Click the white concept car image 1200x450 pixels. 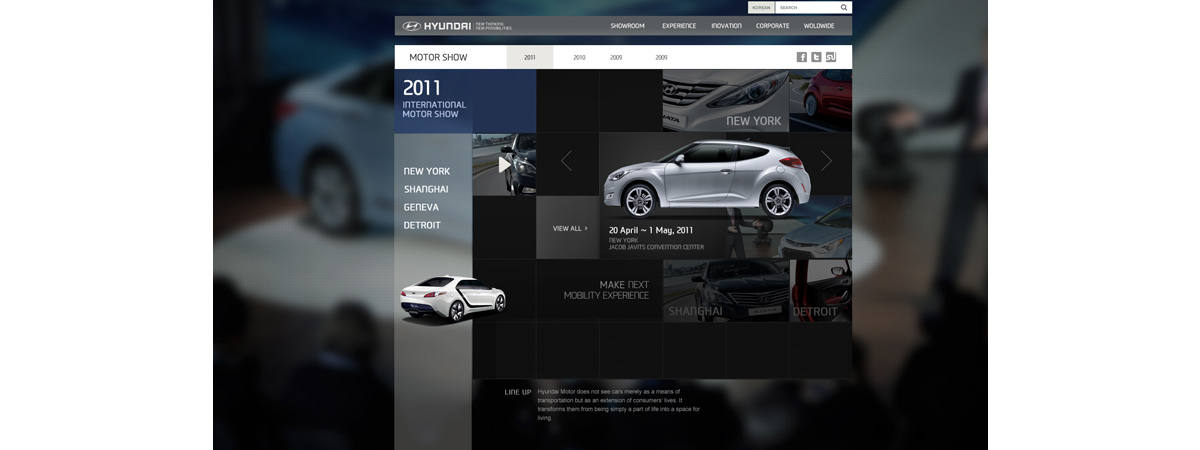(453, 298)
